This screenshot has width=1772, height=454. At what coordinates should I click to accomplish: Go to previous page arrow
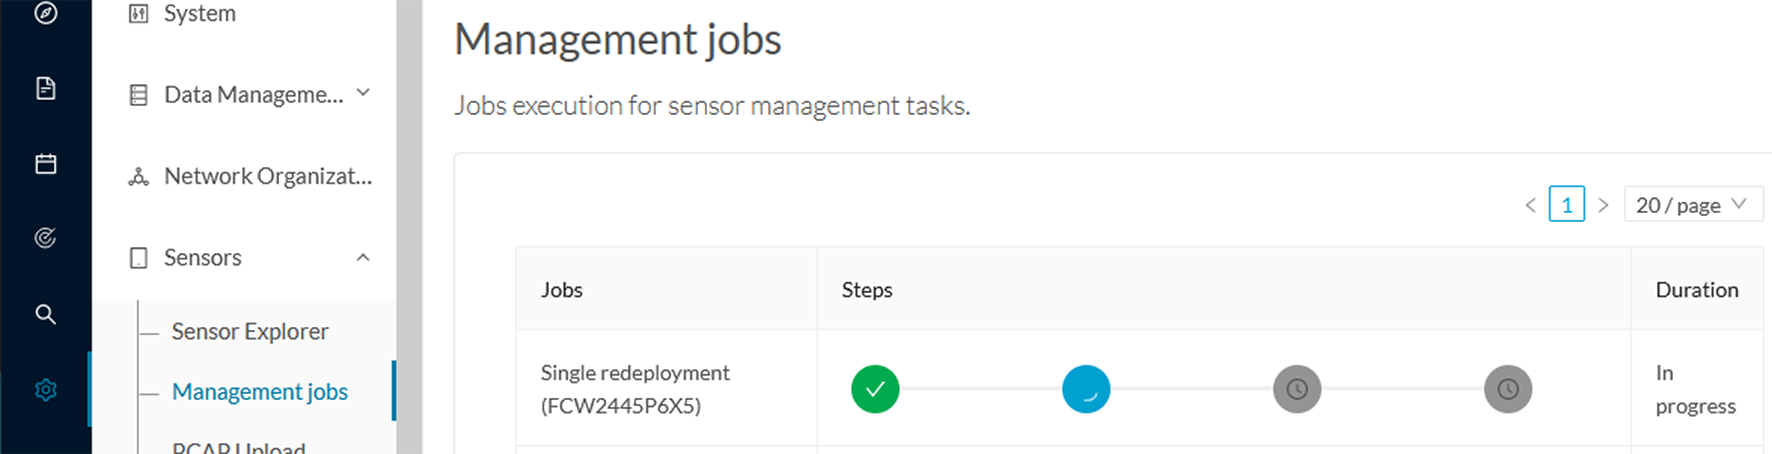pos(1530,205)
